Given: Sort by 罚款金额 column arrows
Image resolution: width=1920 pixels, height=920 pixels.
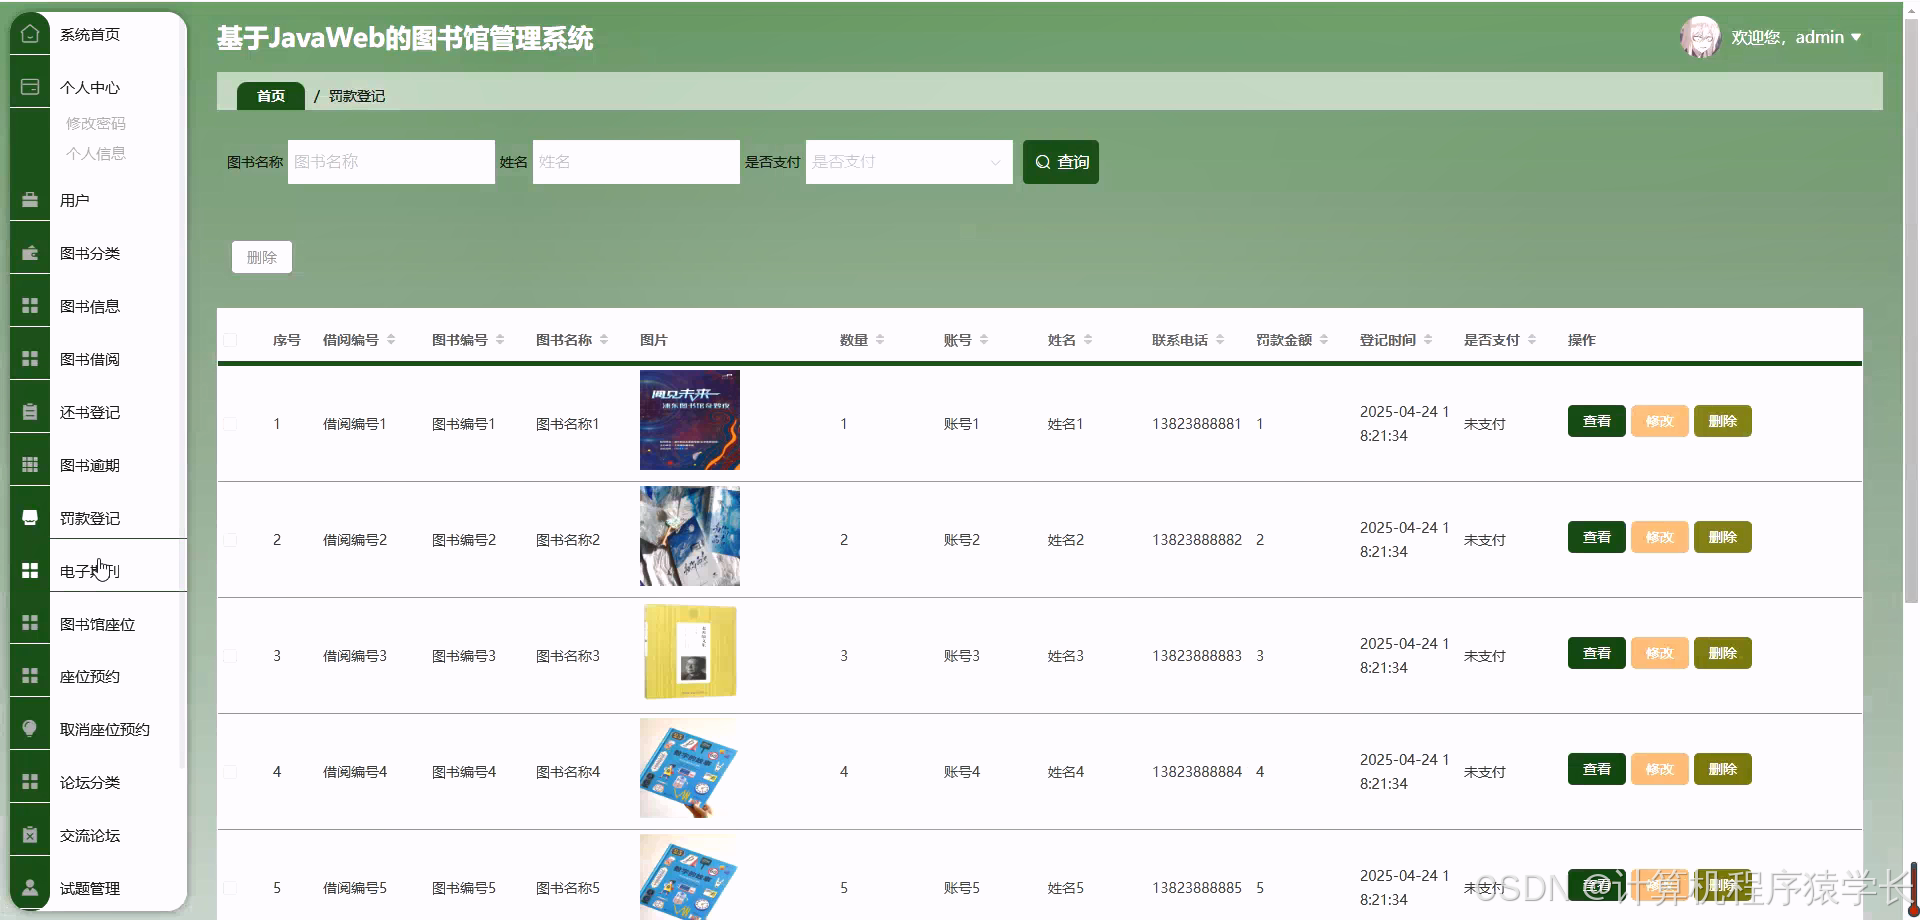Looking at the screenshot, I should pos(1324,340).
